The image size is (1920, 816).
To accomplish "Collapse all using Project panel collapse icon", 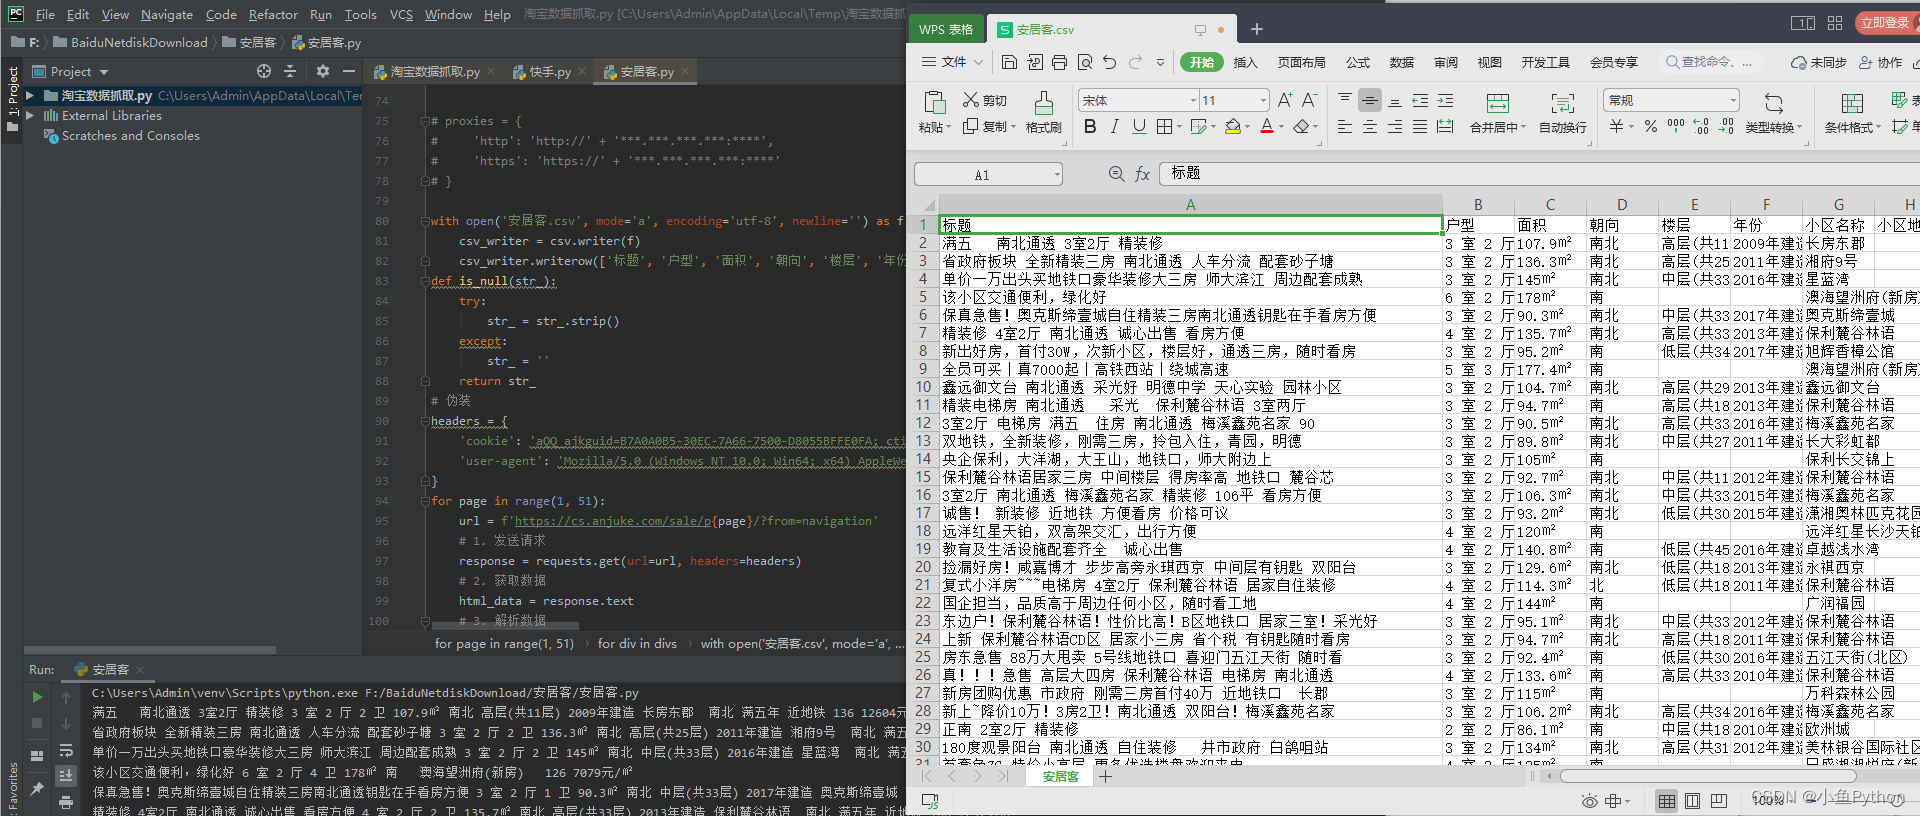I will (290, 71).
